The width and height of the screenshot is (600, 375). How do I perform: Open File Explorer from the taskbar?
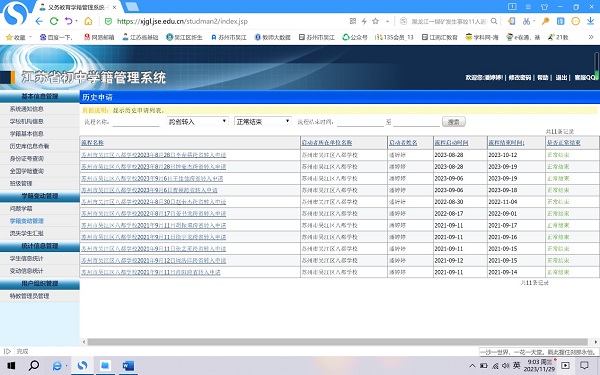coord(105,366)
